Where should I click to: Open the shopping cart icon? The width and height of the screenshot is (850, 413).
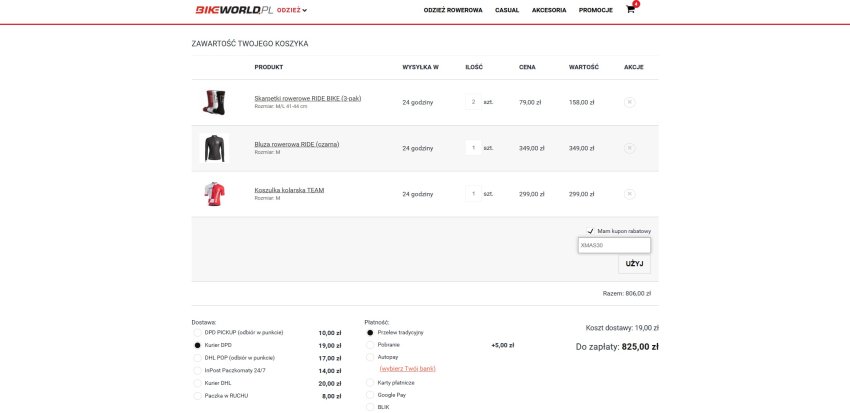click(630, 10)
